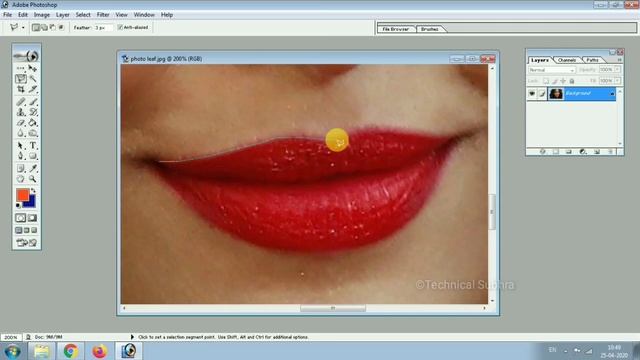
Task: Select the Clone Stamp tool
Action: pyautogui.click(x=20, y=112)
